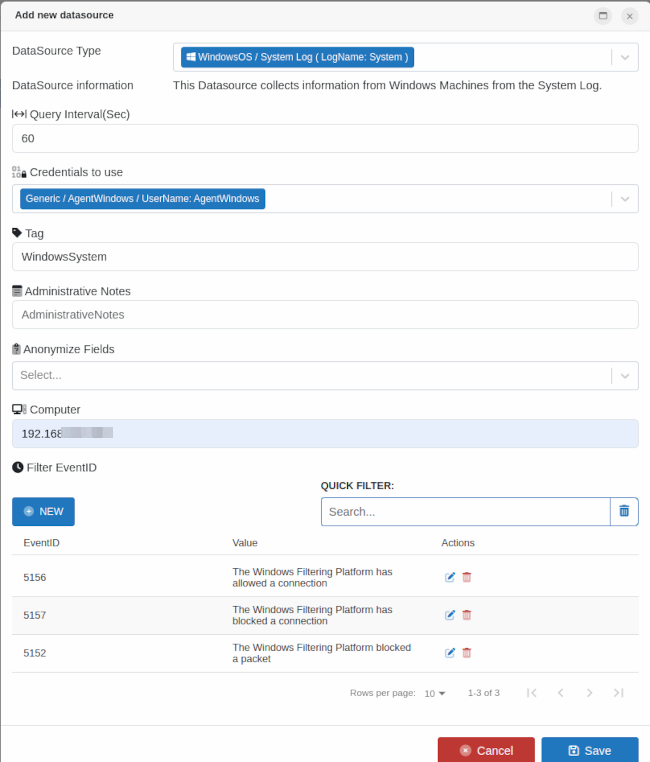This screenshot has width=650, height=762.
Task: Click the '1-3 of 3' pagination text
Action: pyautogui.click(x=483, y=693)
